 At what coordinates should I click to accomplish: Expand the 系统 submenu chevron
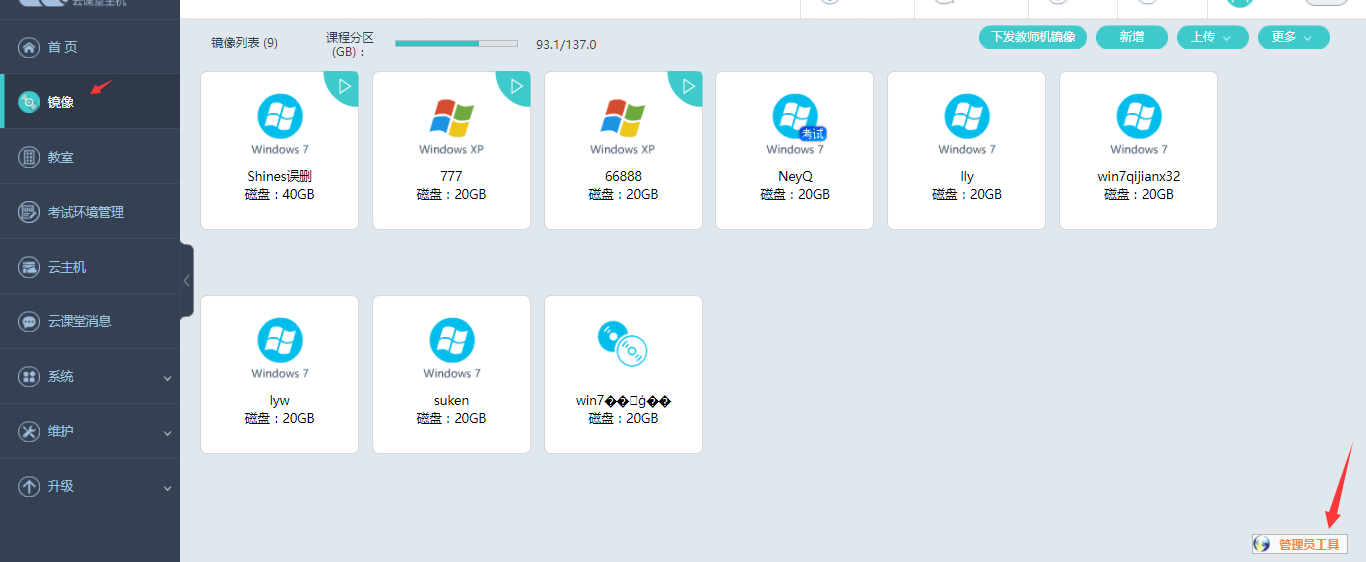[x=167, y=378]
